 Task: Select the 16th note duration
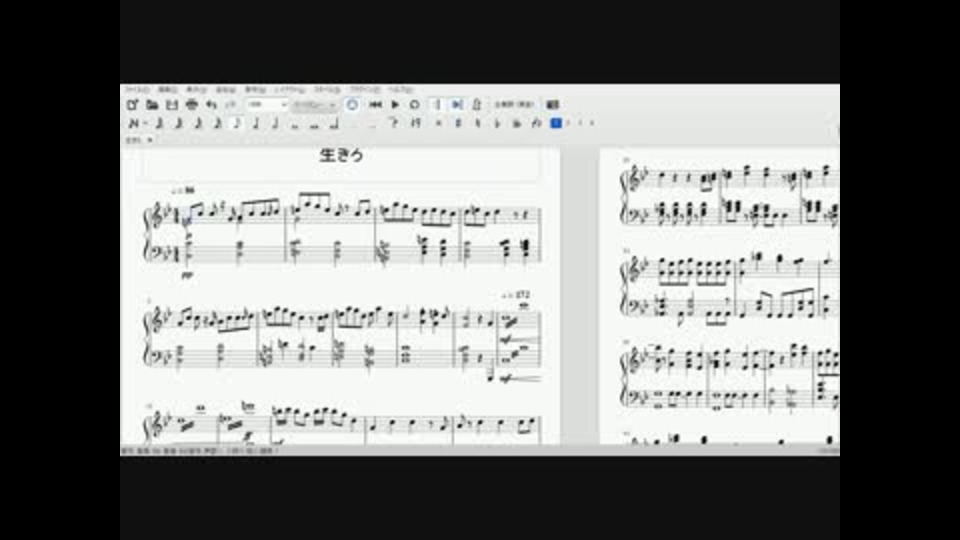(x=217, y=123)
